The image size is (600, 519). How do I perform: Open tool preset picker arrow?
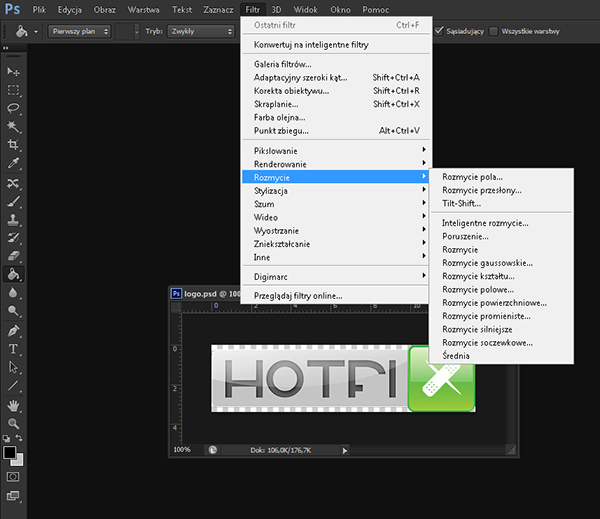[36, 32]
